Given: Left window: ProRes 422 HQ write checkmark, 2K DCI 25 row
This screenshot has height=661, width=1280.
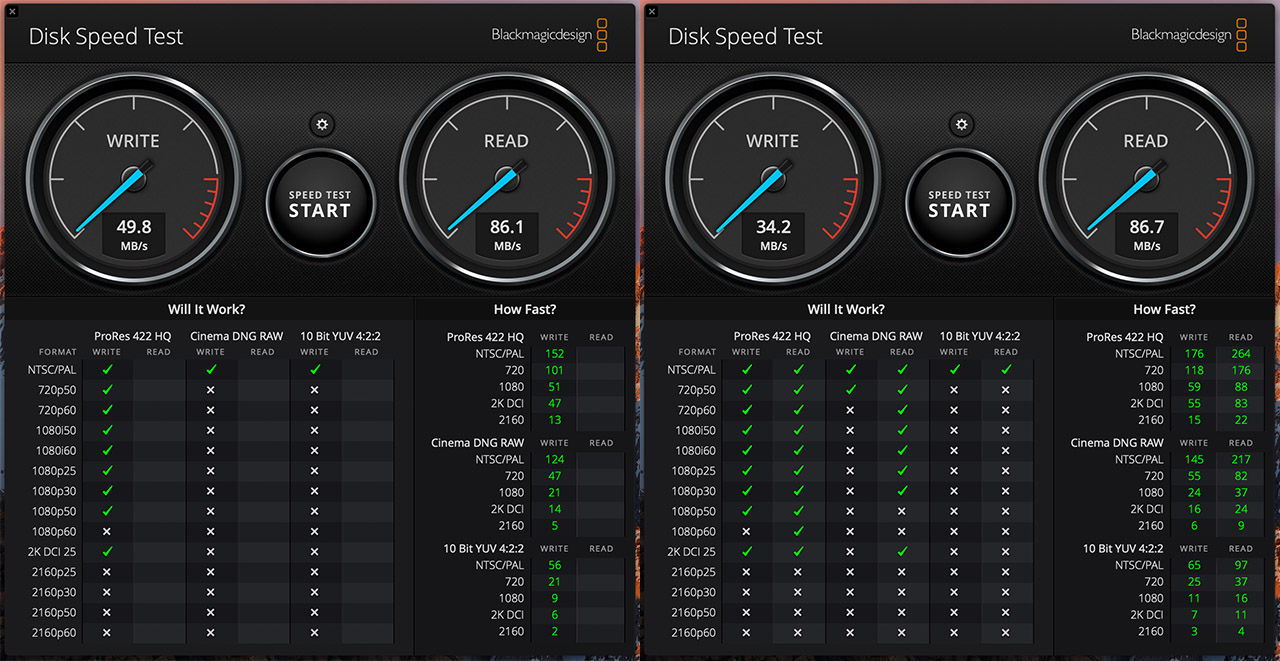Looking at the screenshot, I should (107, 551).
